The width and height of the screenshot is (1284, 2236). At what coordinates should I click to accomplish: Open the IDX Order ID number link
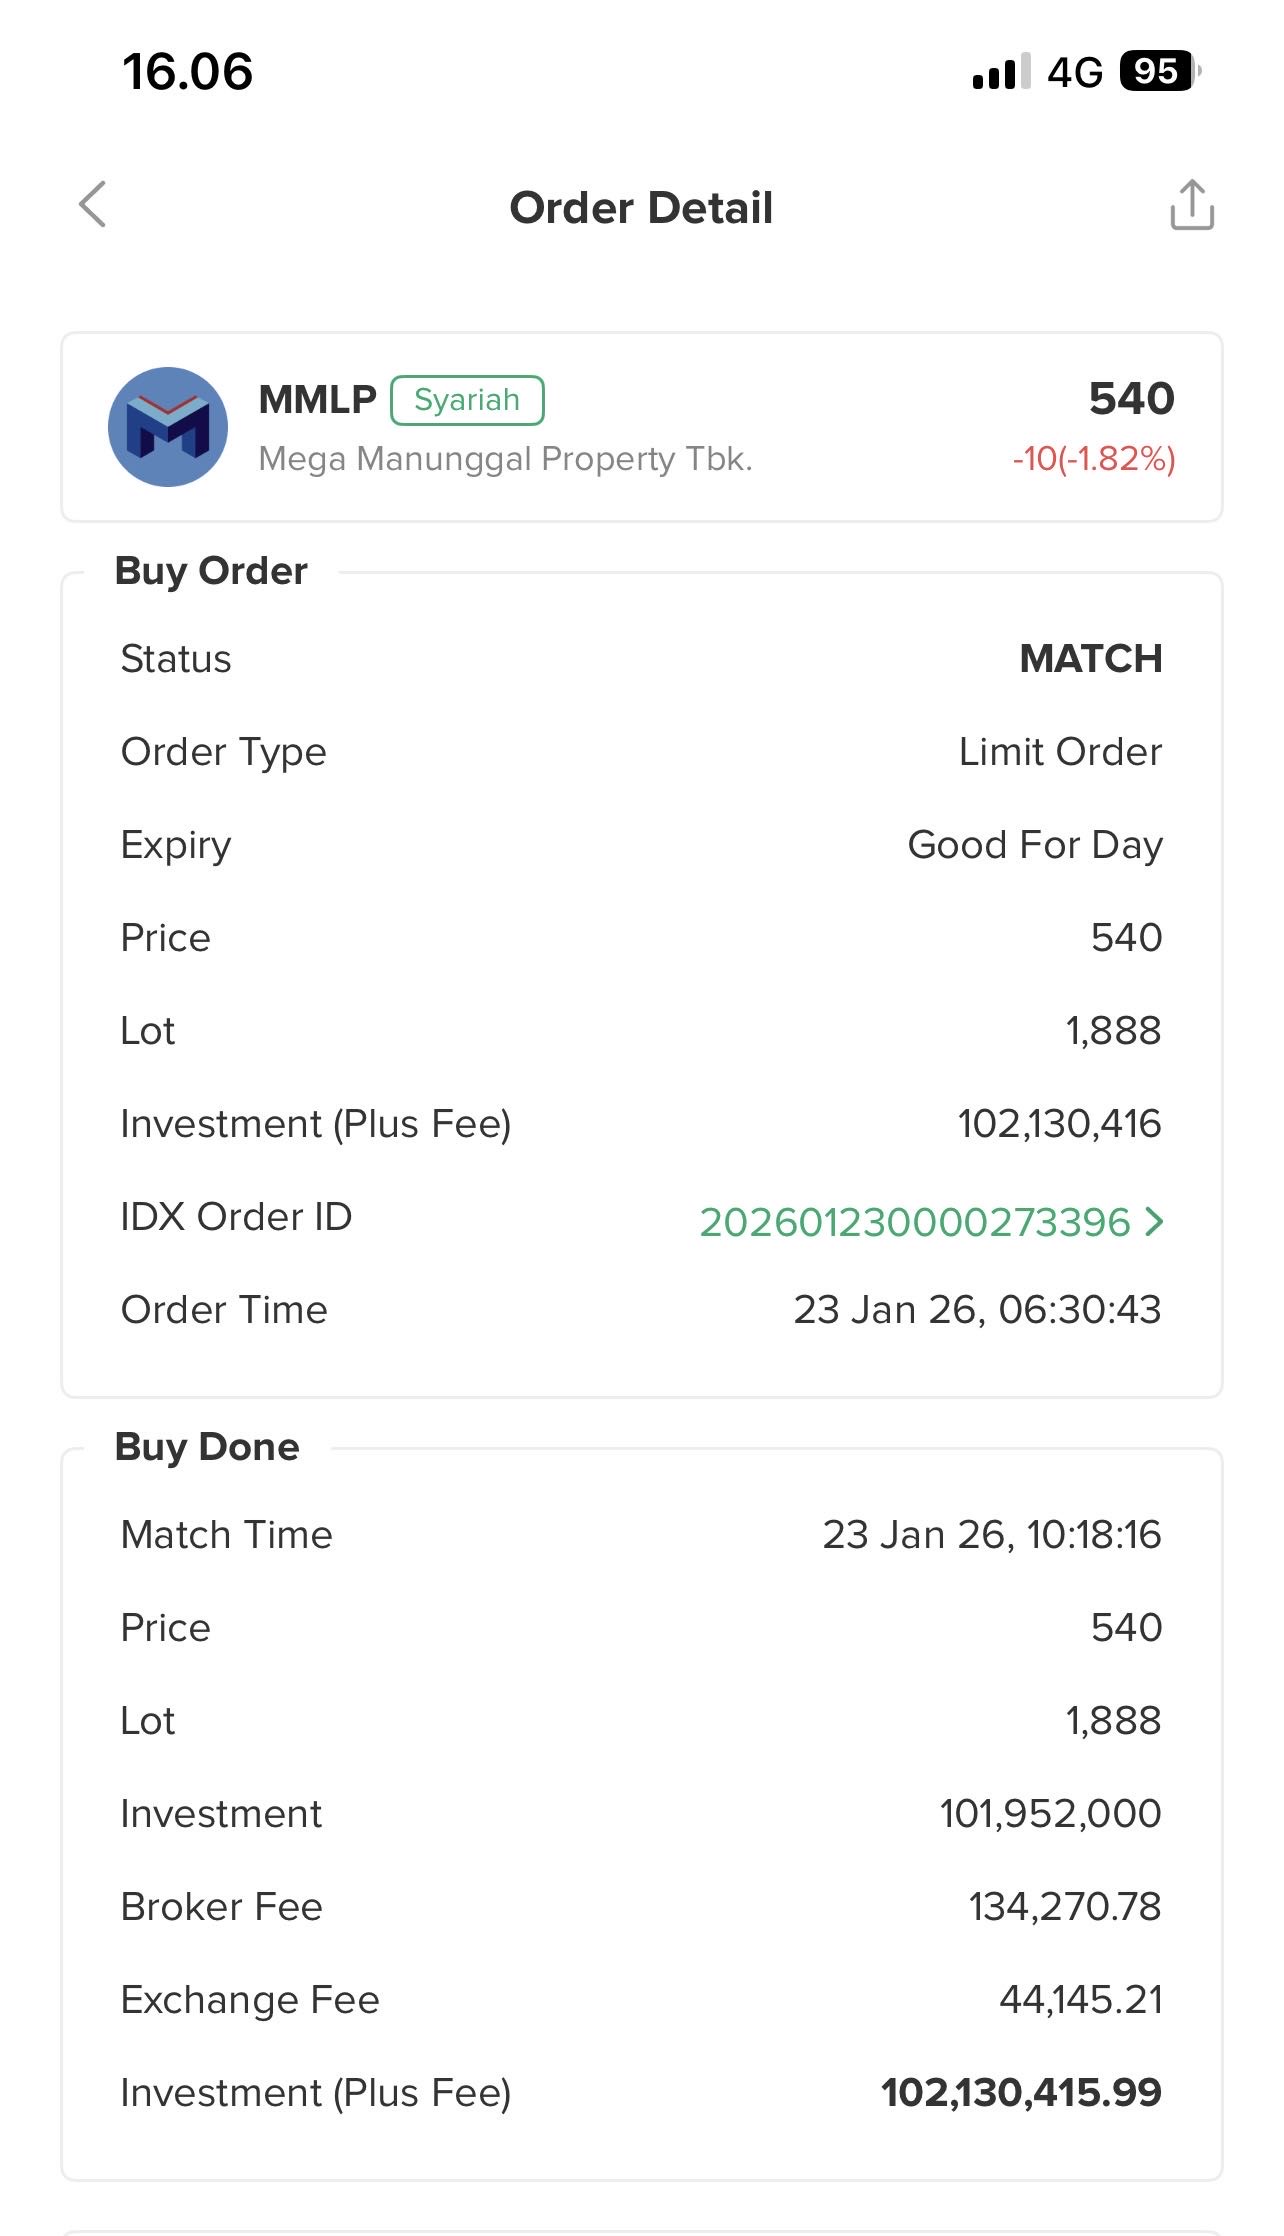point(914,1222)
